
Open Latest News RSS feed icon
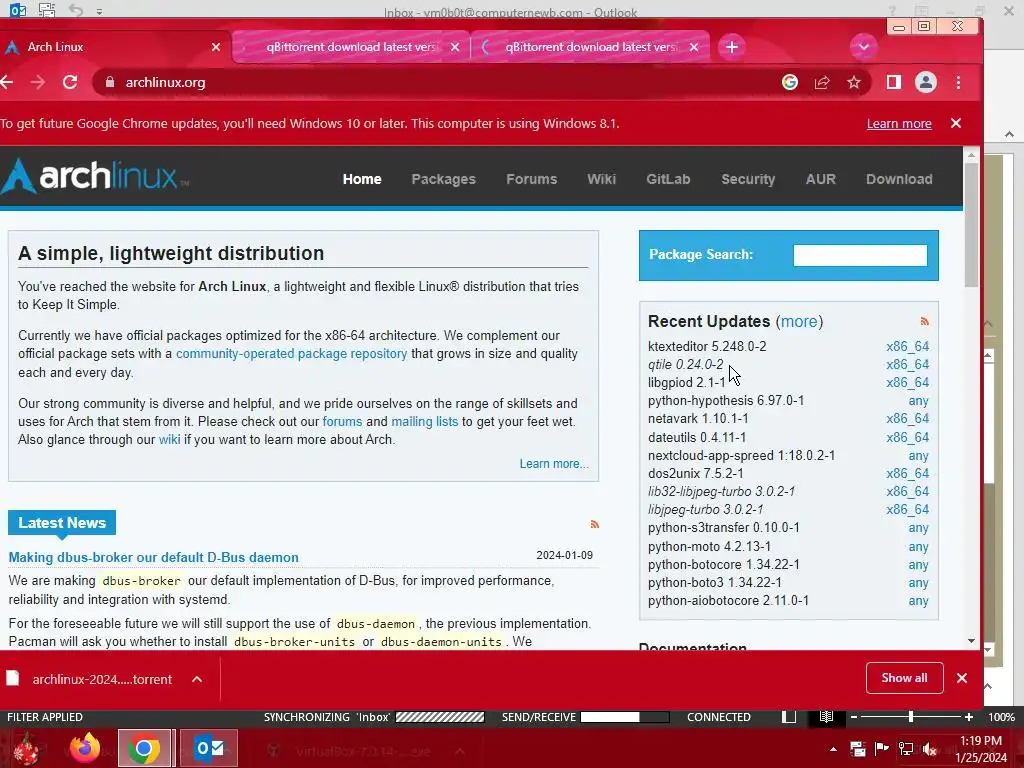click(594, 524)
